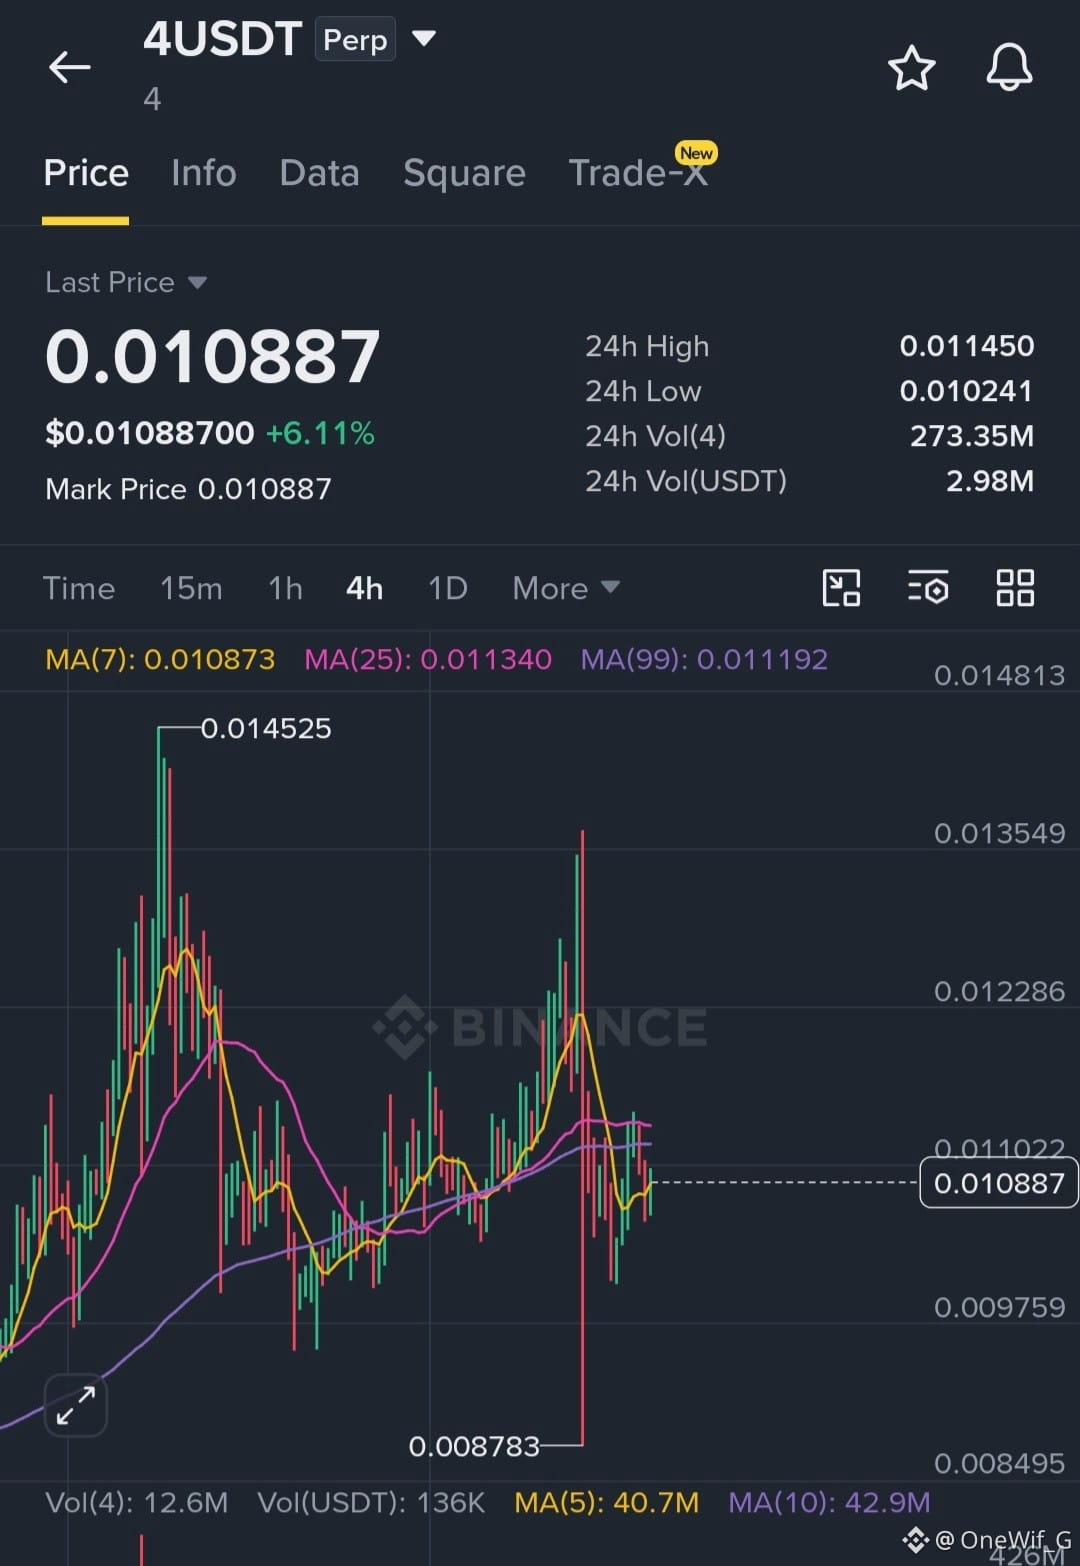Tap the Vol(4): 12.6M volume label

coord(137,1502)
